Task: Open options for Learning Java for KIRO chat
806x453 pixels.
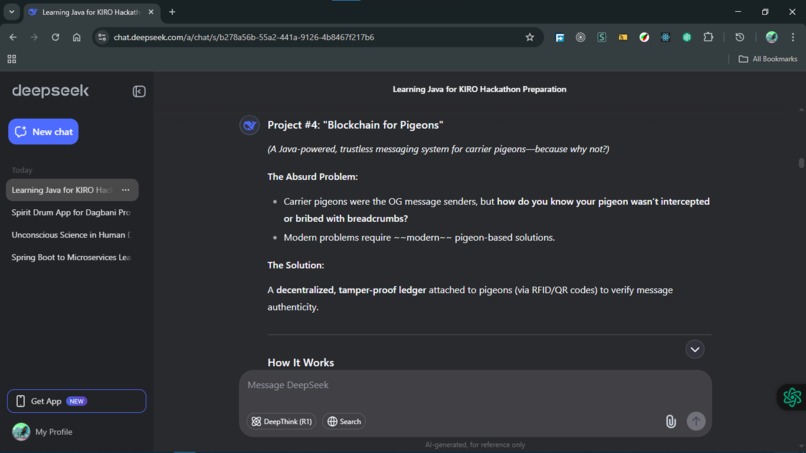Action: pyautogui.click(x=125, y=190)
